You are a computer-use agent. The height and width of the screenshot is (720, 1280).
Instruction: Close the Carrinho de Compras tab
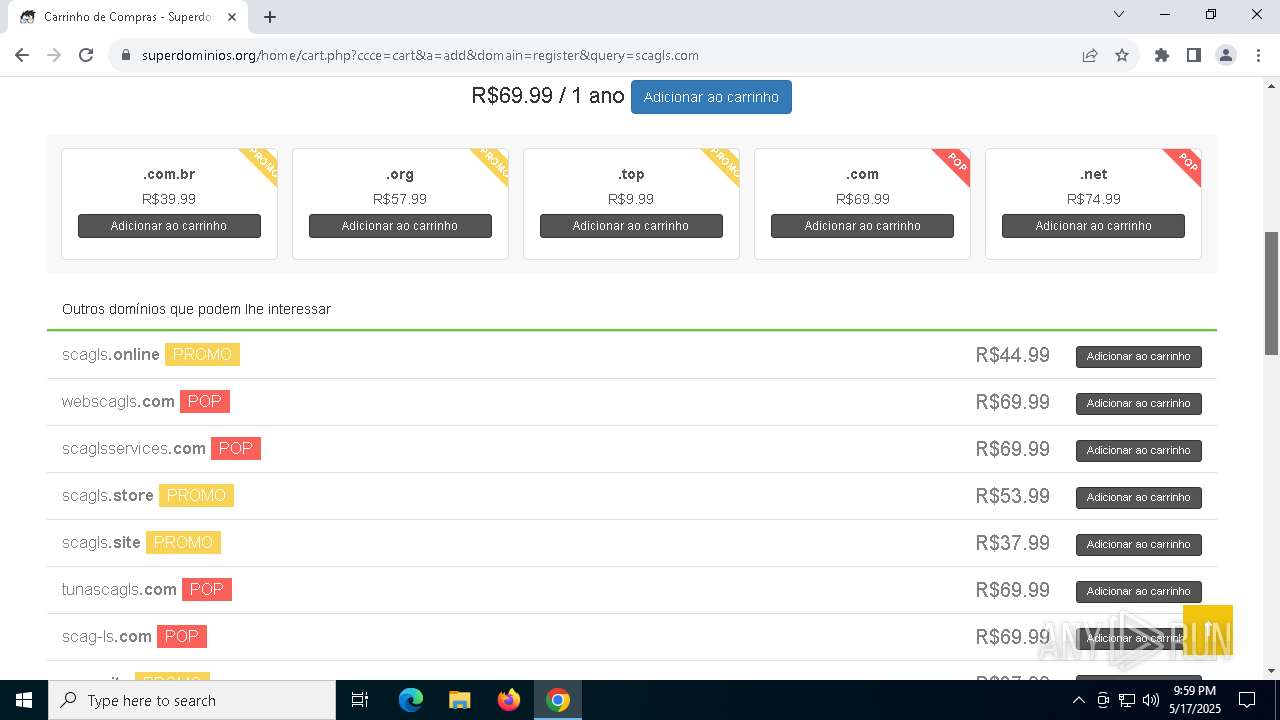[x=232, y=17]
